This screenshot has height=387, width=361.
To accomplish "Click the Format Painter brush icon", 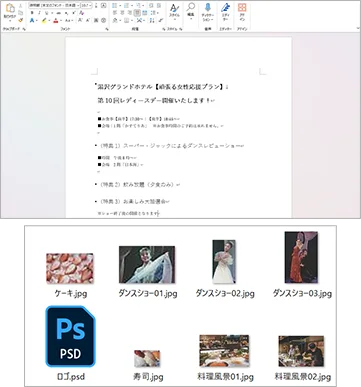I will (21, 21).
